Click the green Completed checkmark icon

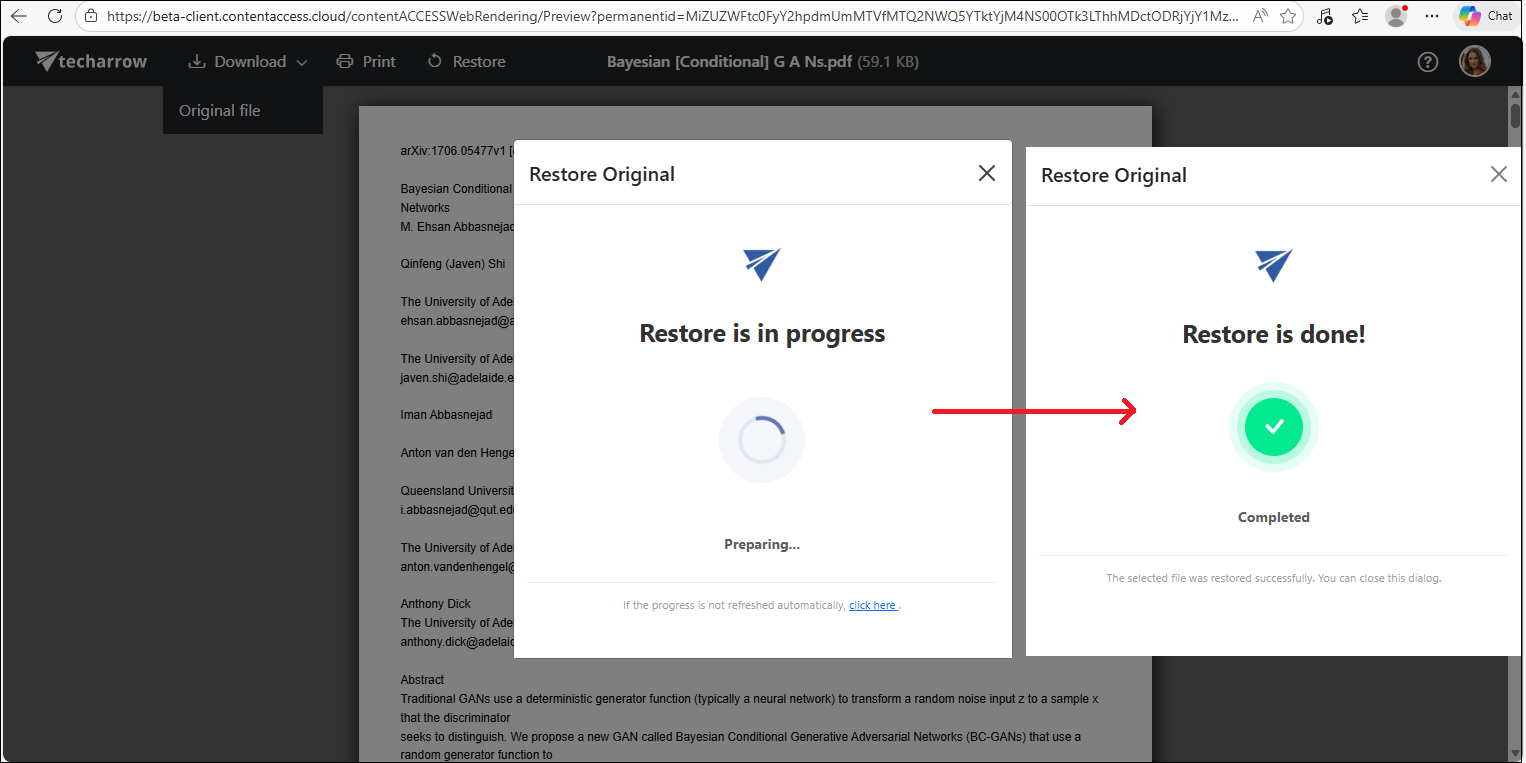click(x=1274, y=427)
